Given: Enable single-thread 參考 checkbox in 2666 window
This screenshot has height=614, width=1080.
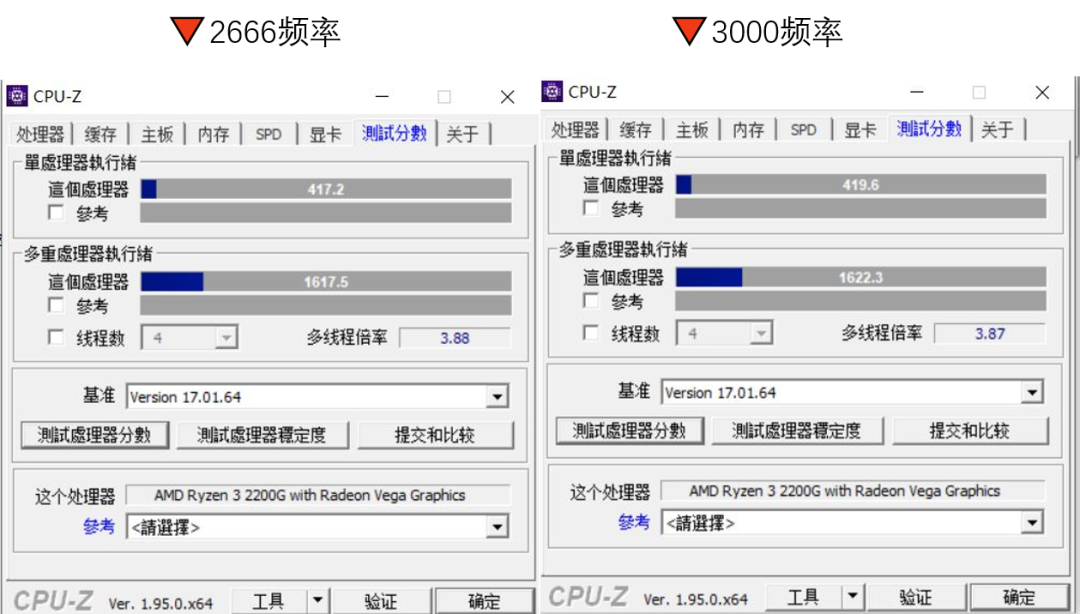Looking at the screenshot, I should point(56,212).
